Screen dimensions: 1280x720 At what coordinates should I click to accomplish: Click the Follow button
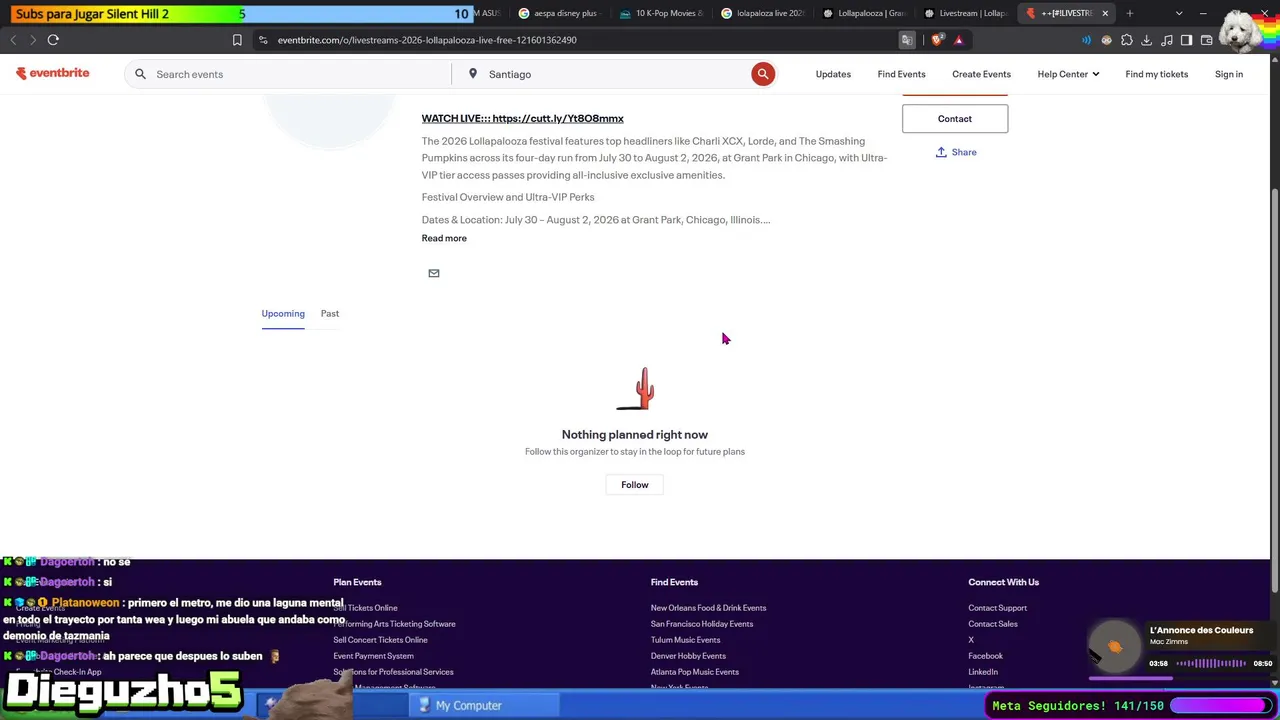[x=635, y=485]
